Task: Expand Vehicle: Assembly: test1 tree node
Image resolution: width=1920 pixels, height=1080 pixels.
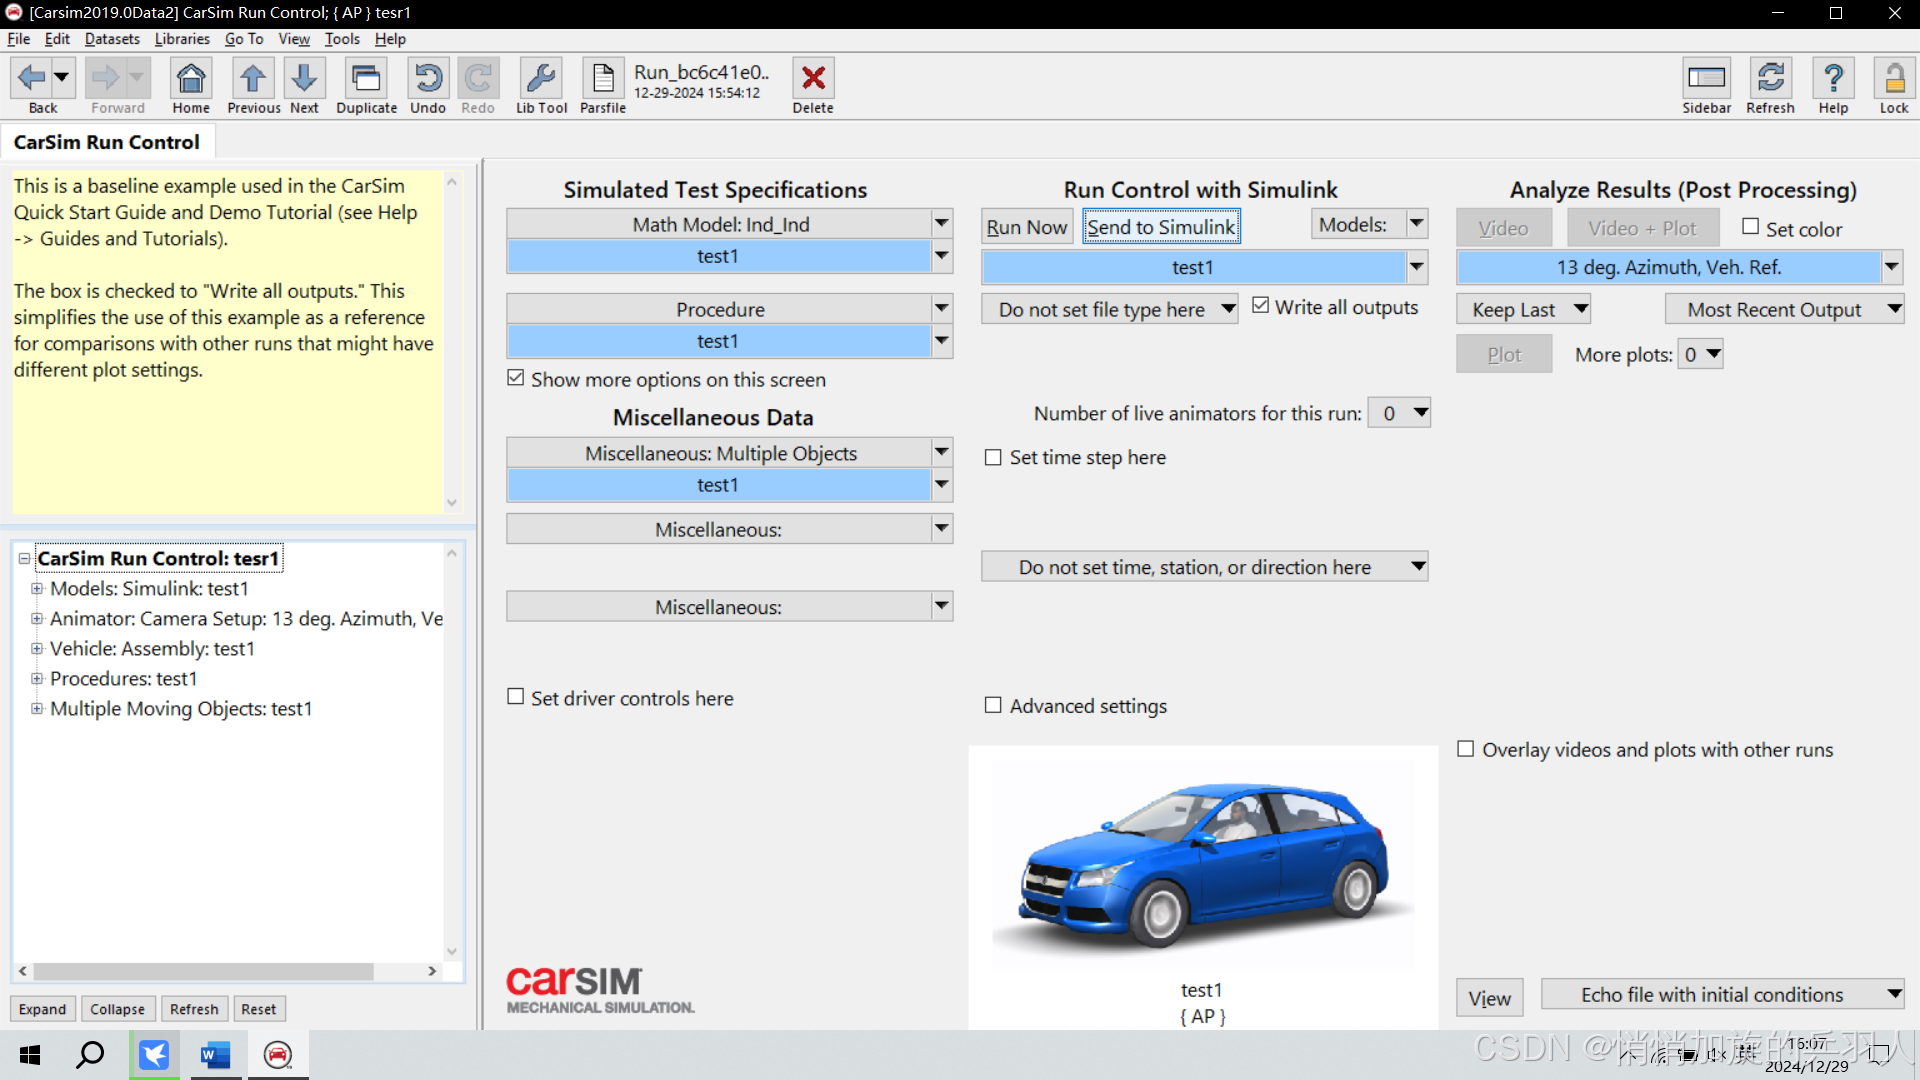Action: coord(37,649)
